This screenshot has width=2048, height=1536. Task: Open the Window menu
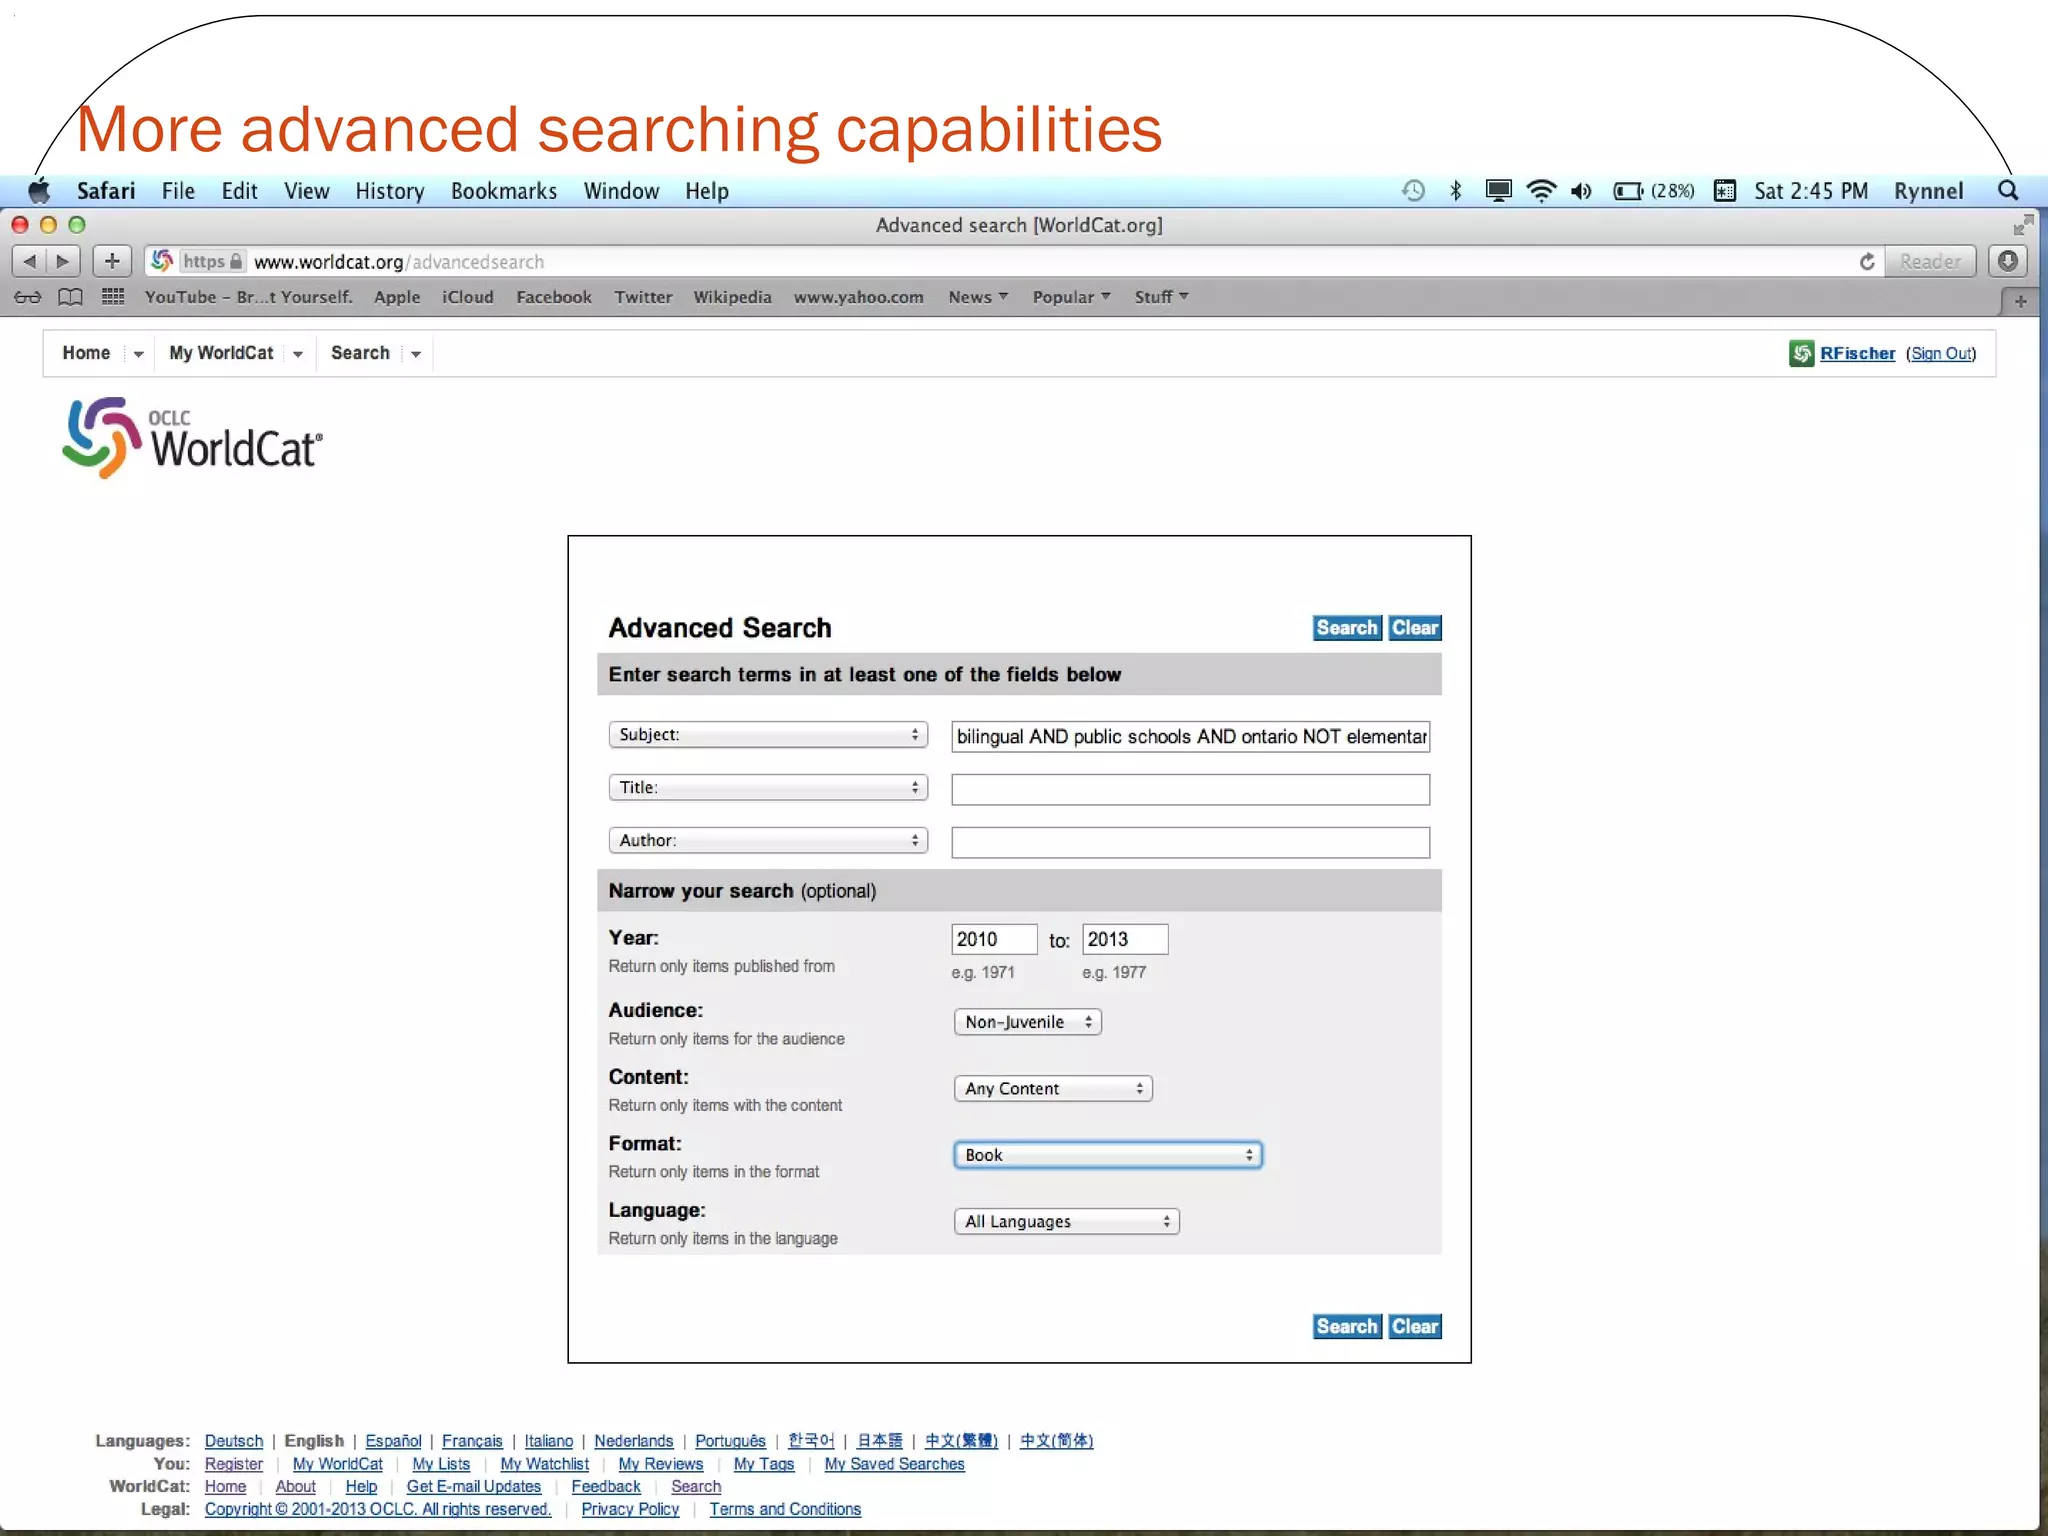point(621,190)
